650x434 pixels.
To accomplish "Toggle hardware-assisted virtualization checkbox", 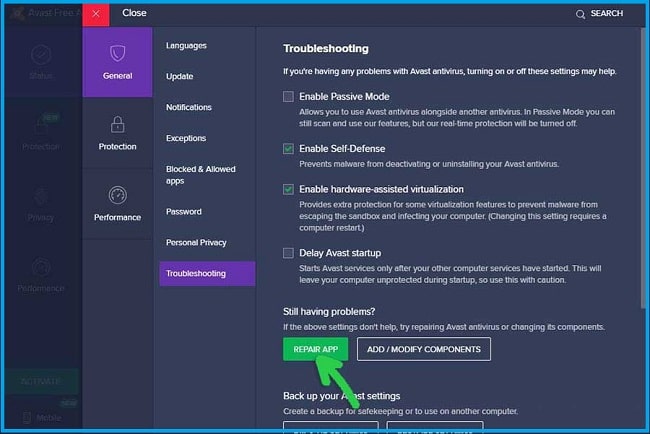I will click(x=289, y=189).
